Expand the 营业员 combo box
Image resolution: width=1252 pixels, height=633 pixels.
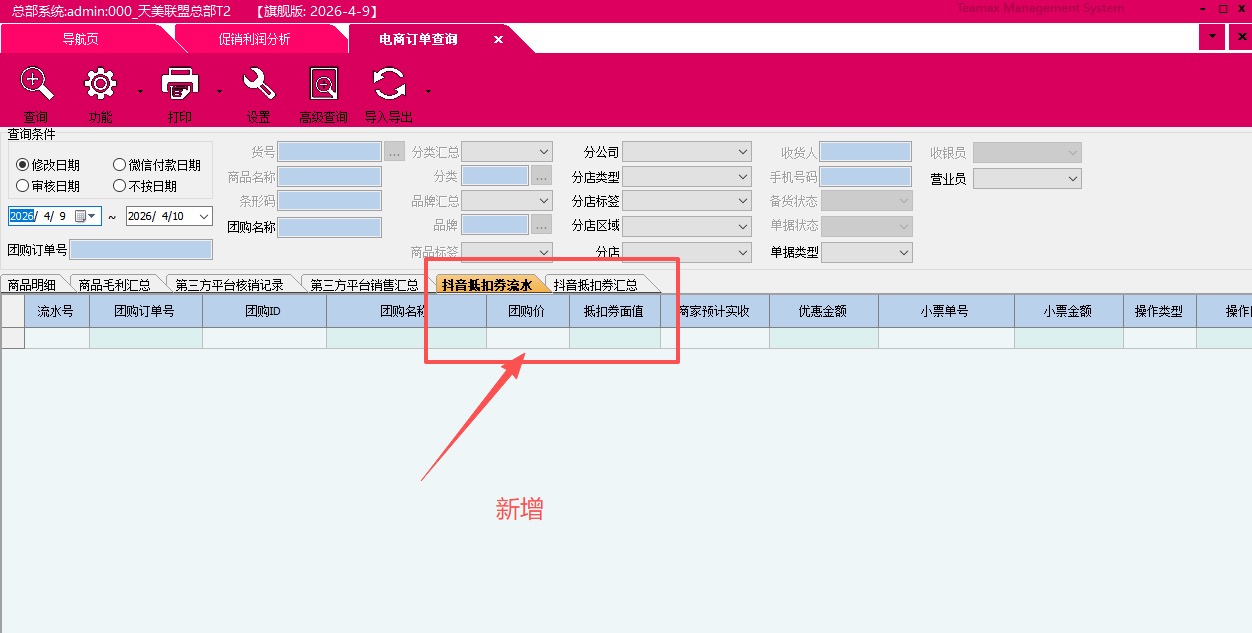tap(1073, 179)
